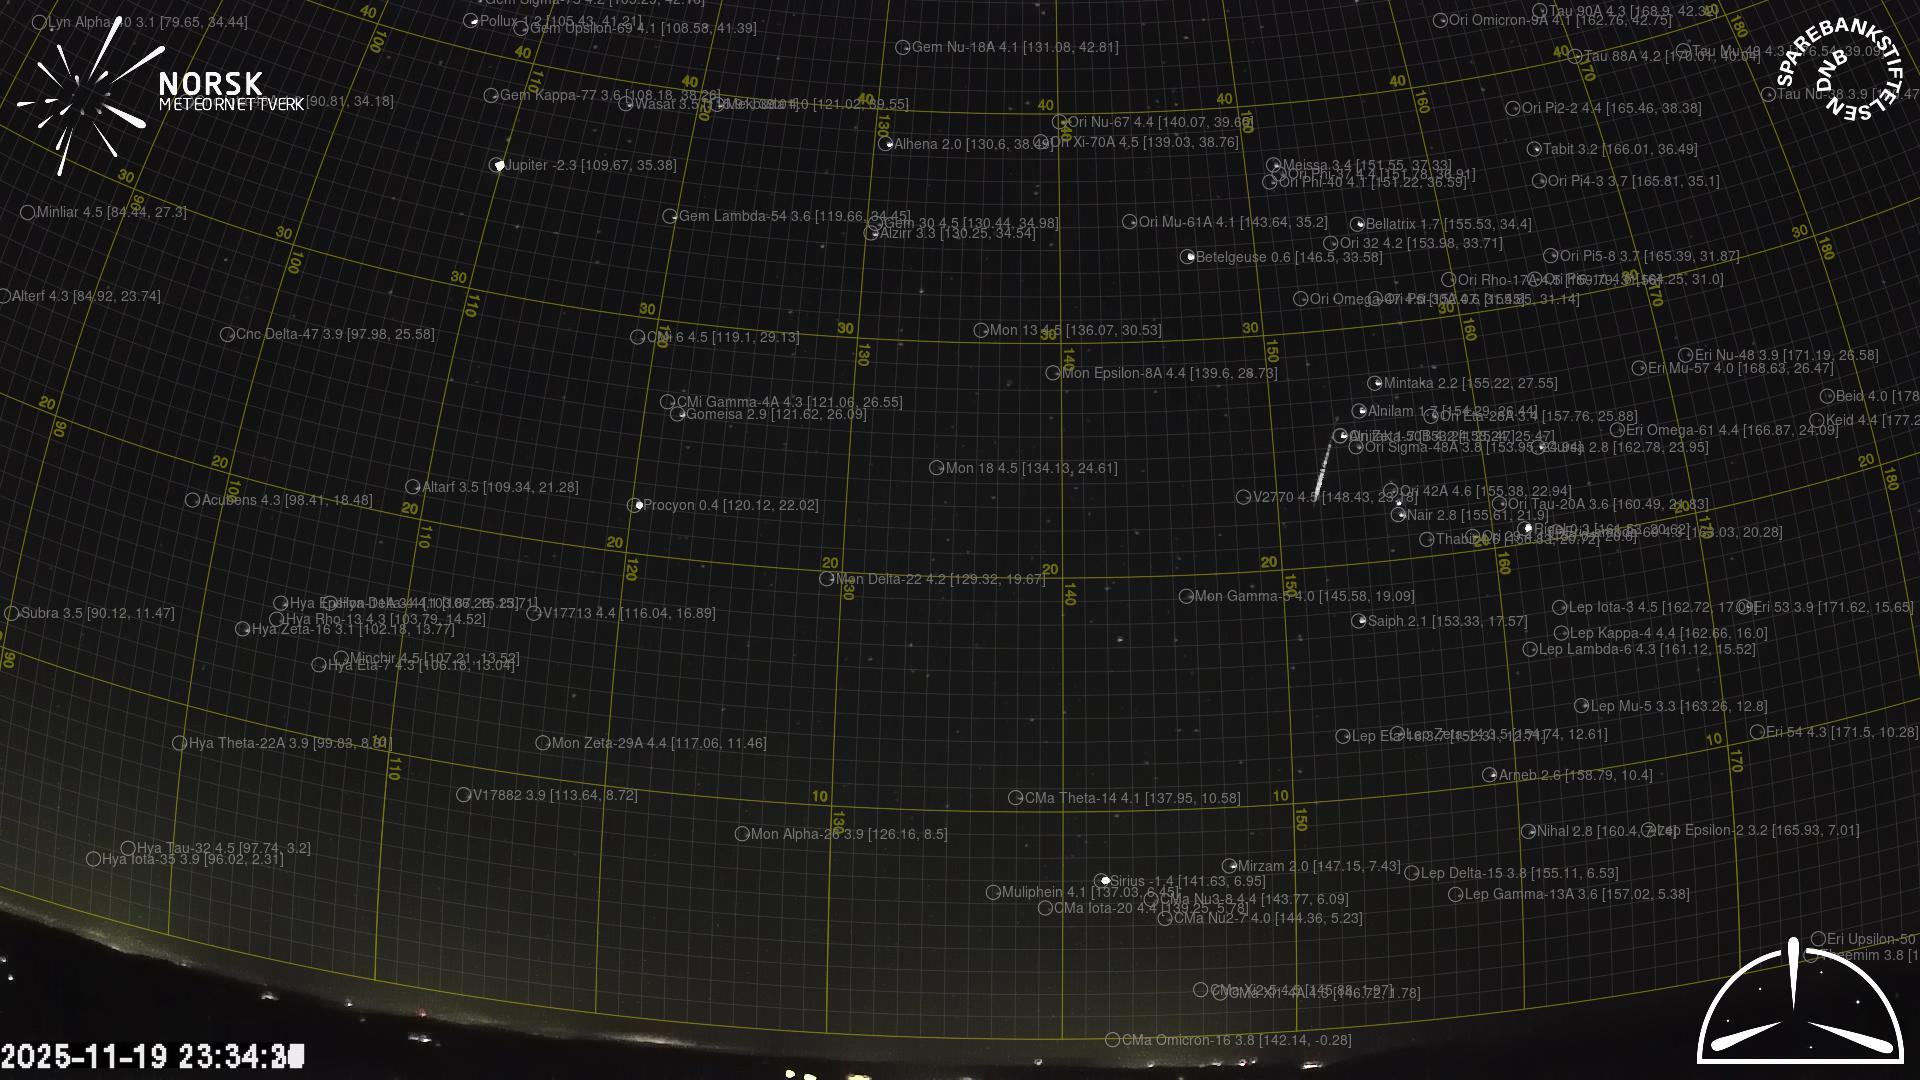Viewport: 1920px width, 1080px height.
Task: Select the Procyon star marker circle
Action: click(x=635, y=505)
